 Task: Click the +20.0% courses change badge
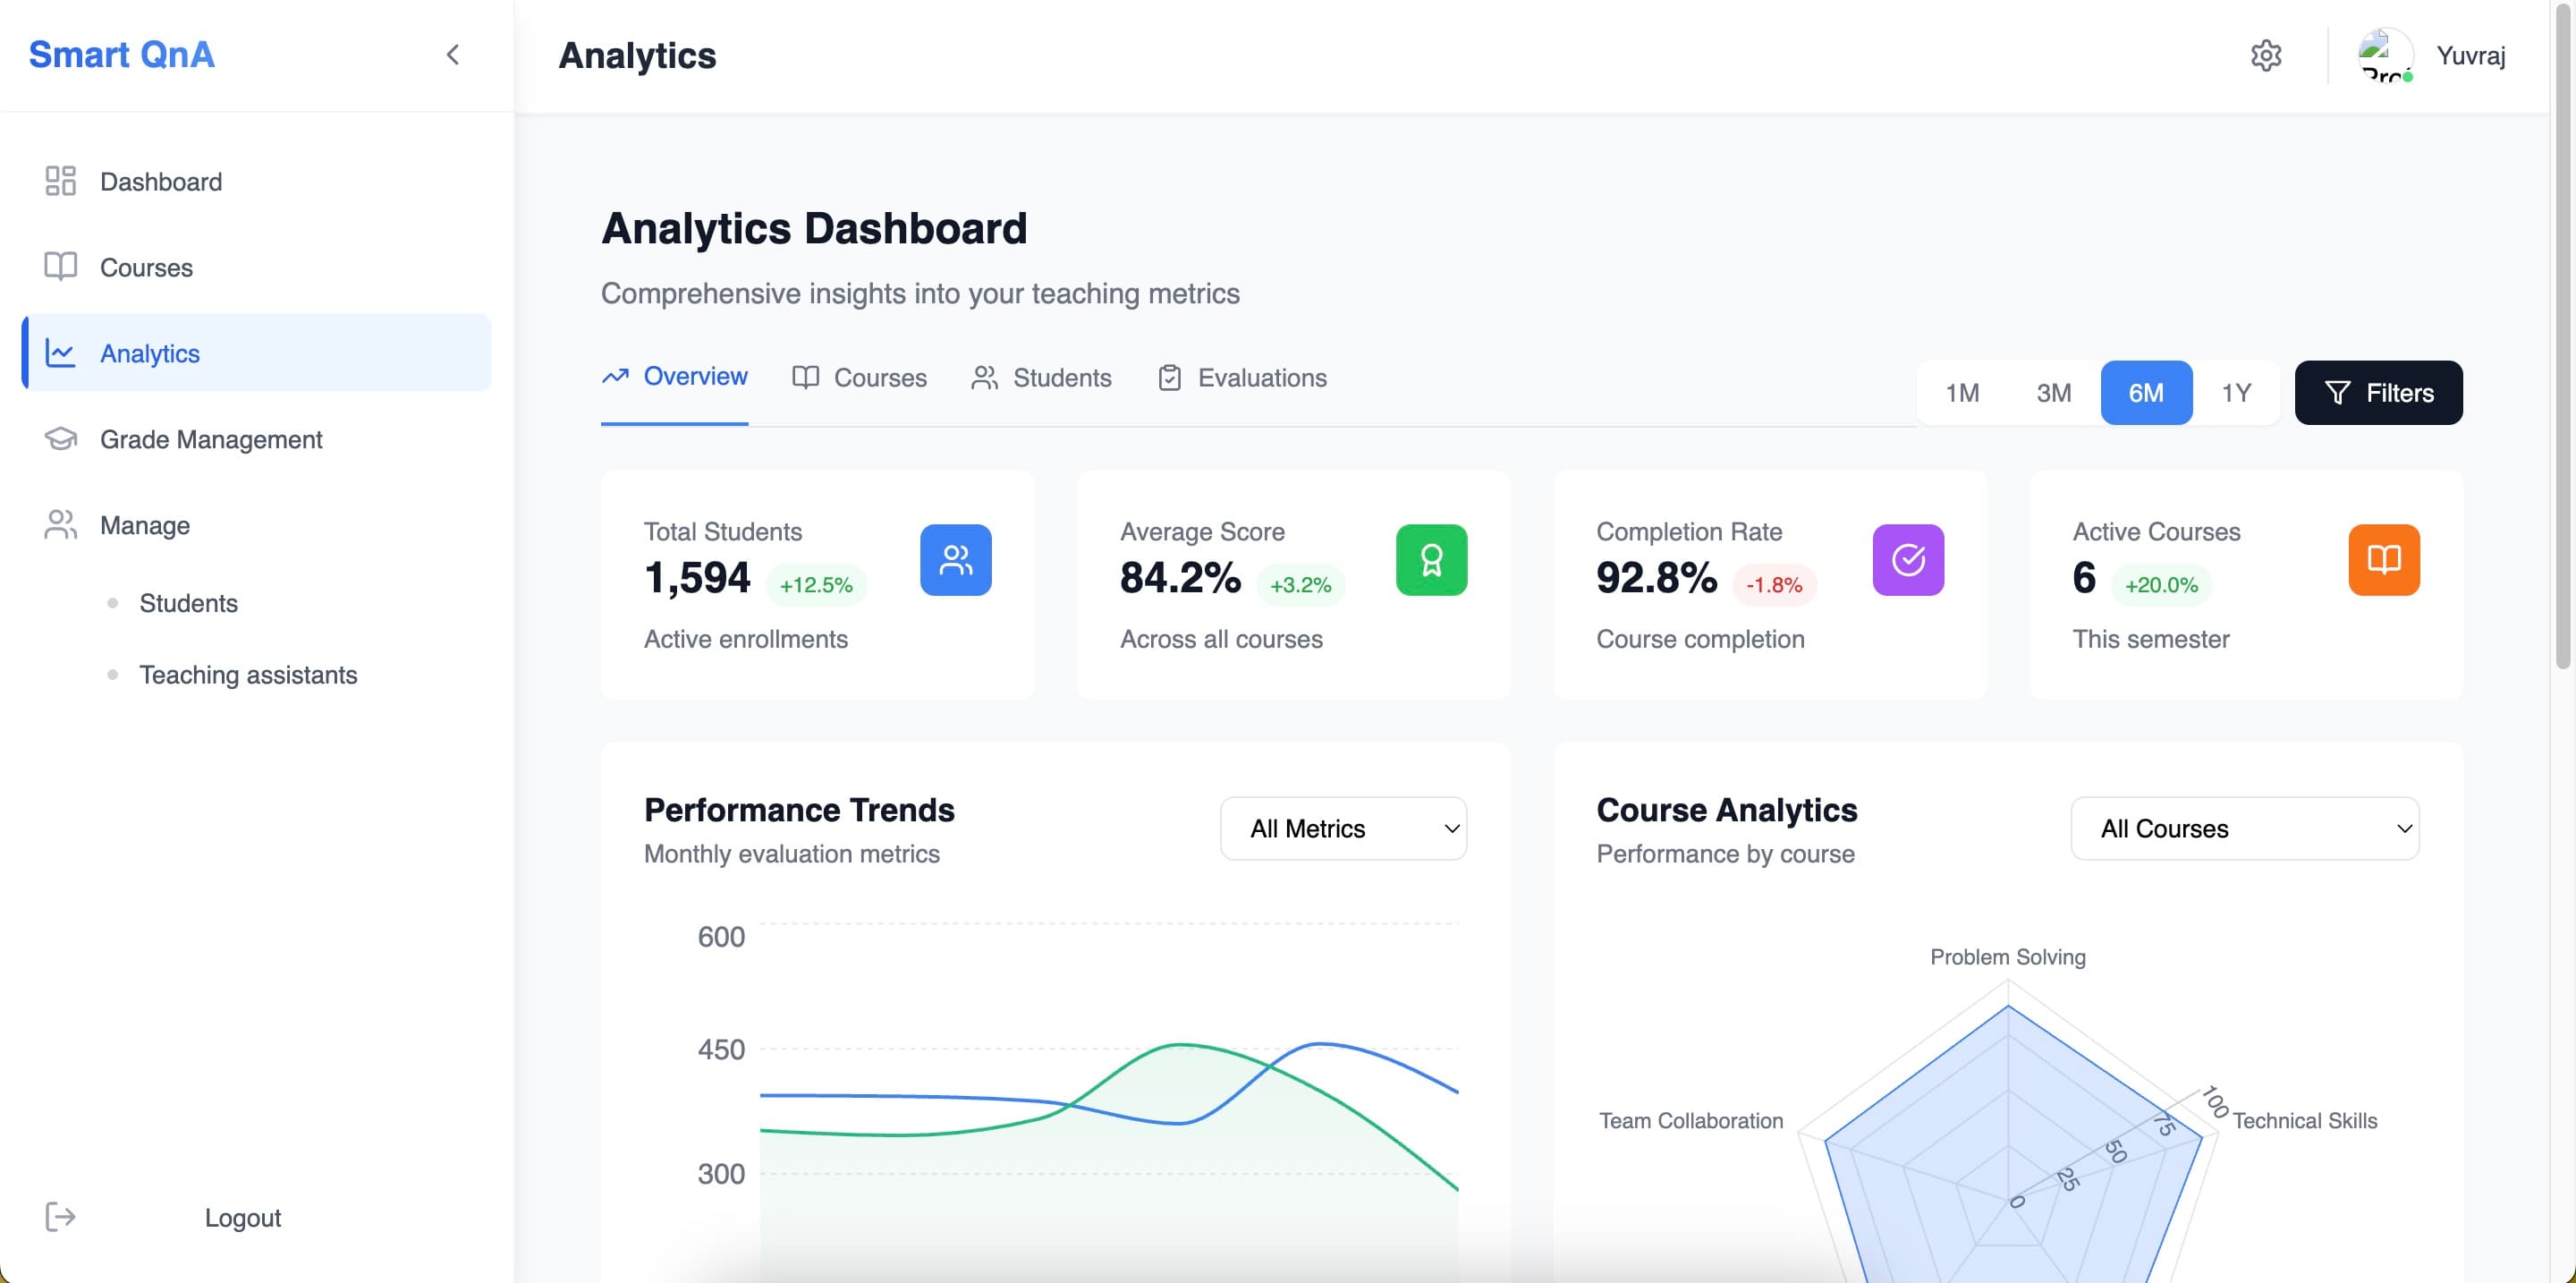point(2161,585)
